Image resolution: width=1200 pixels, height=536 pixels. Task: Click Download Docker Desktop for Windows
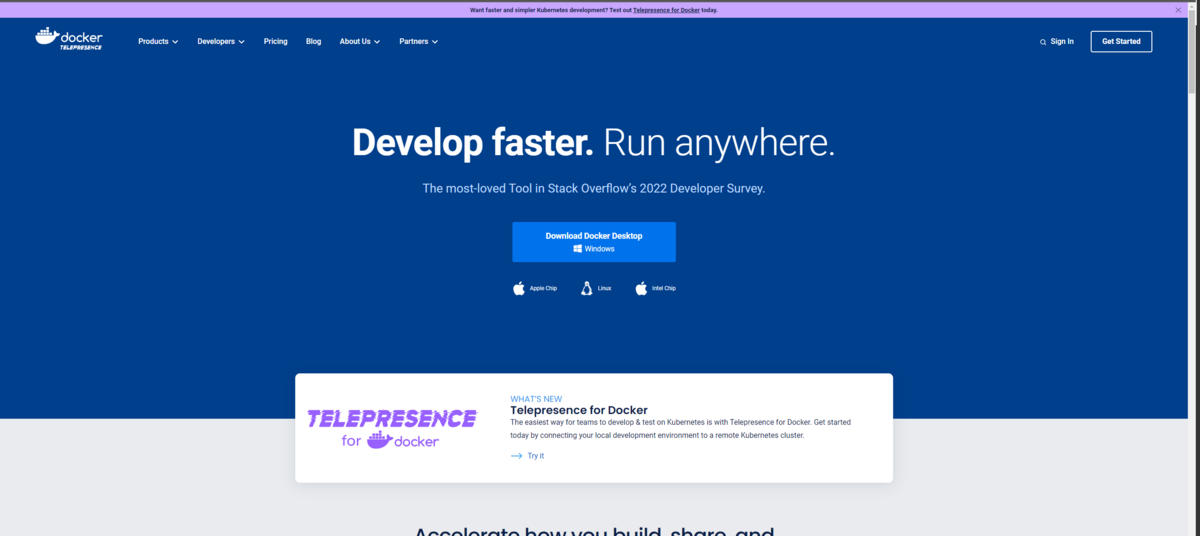[594, 242]
